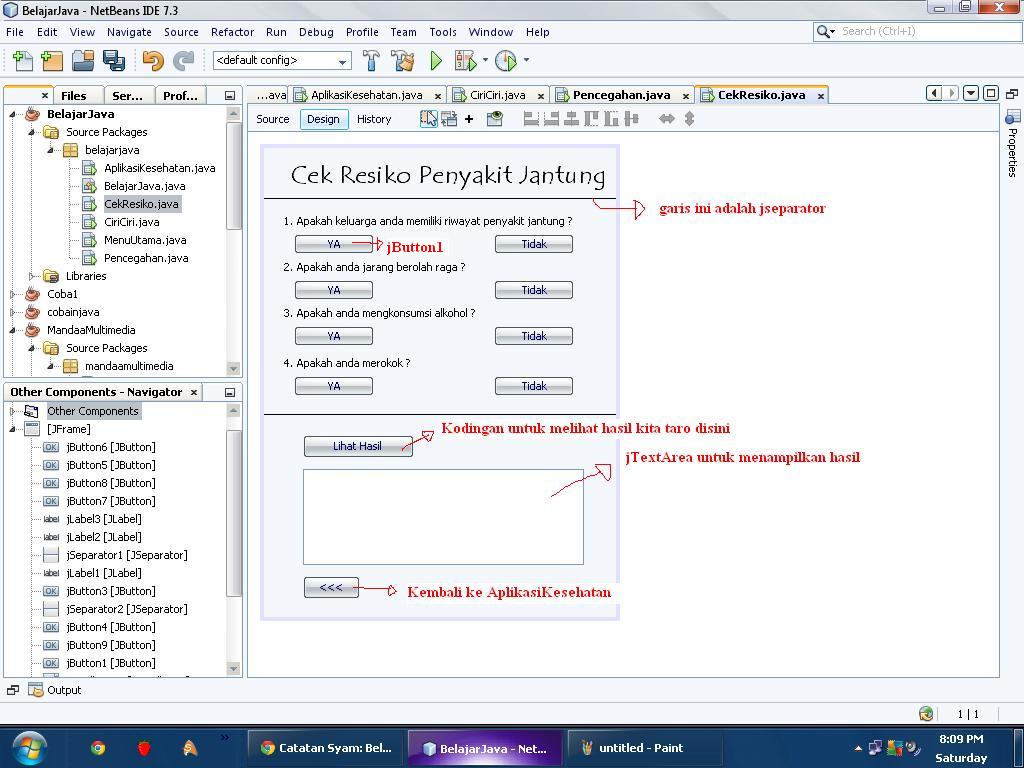Image resolution: width=1024 pixels, height=768 pixels.
Task: Open Profile Project dropdown arrow
Action: (526, 60)
